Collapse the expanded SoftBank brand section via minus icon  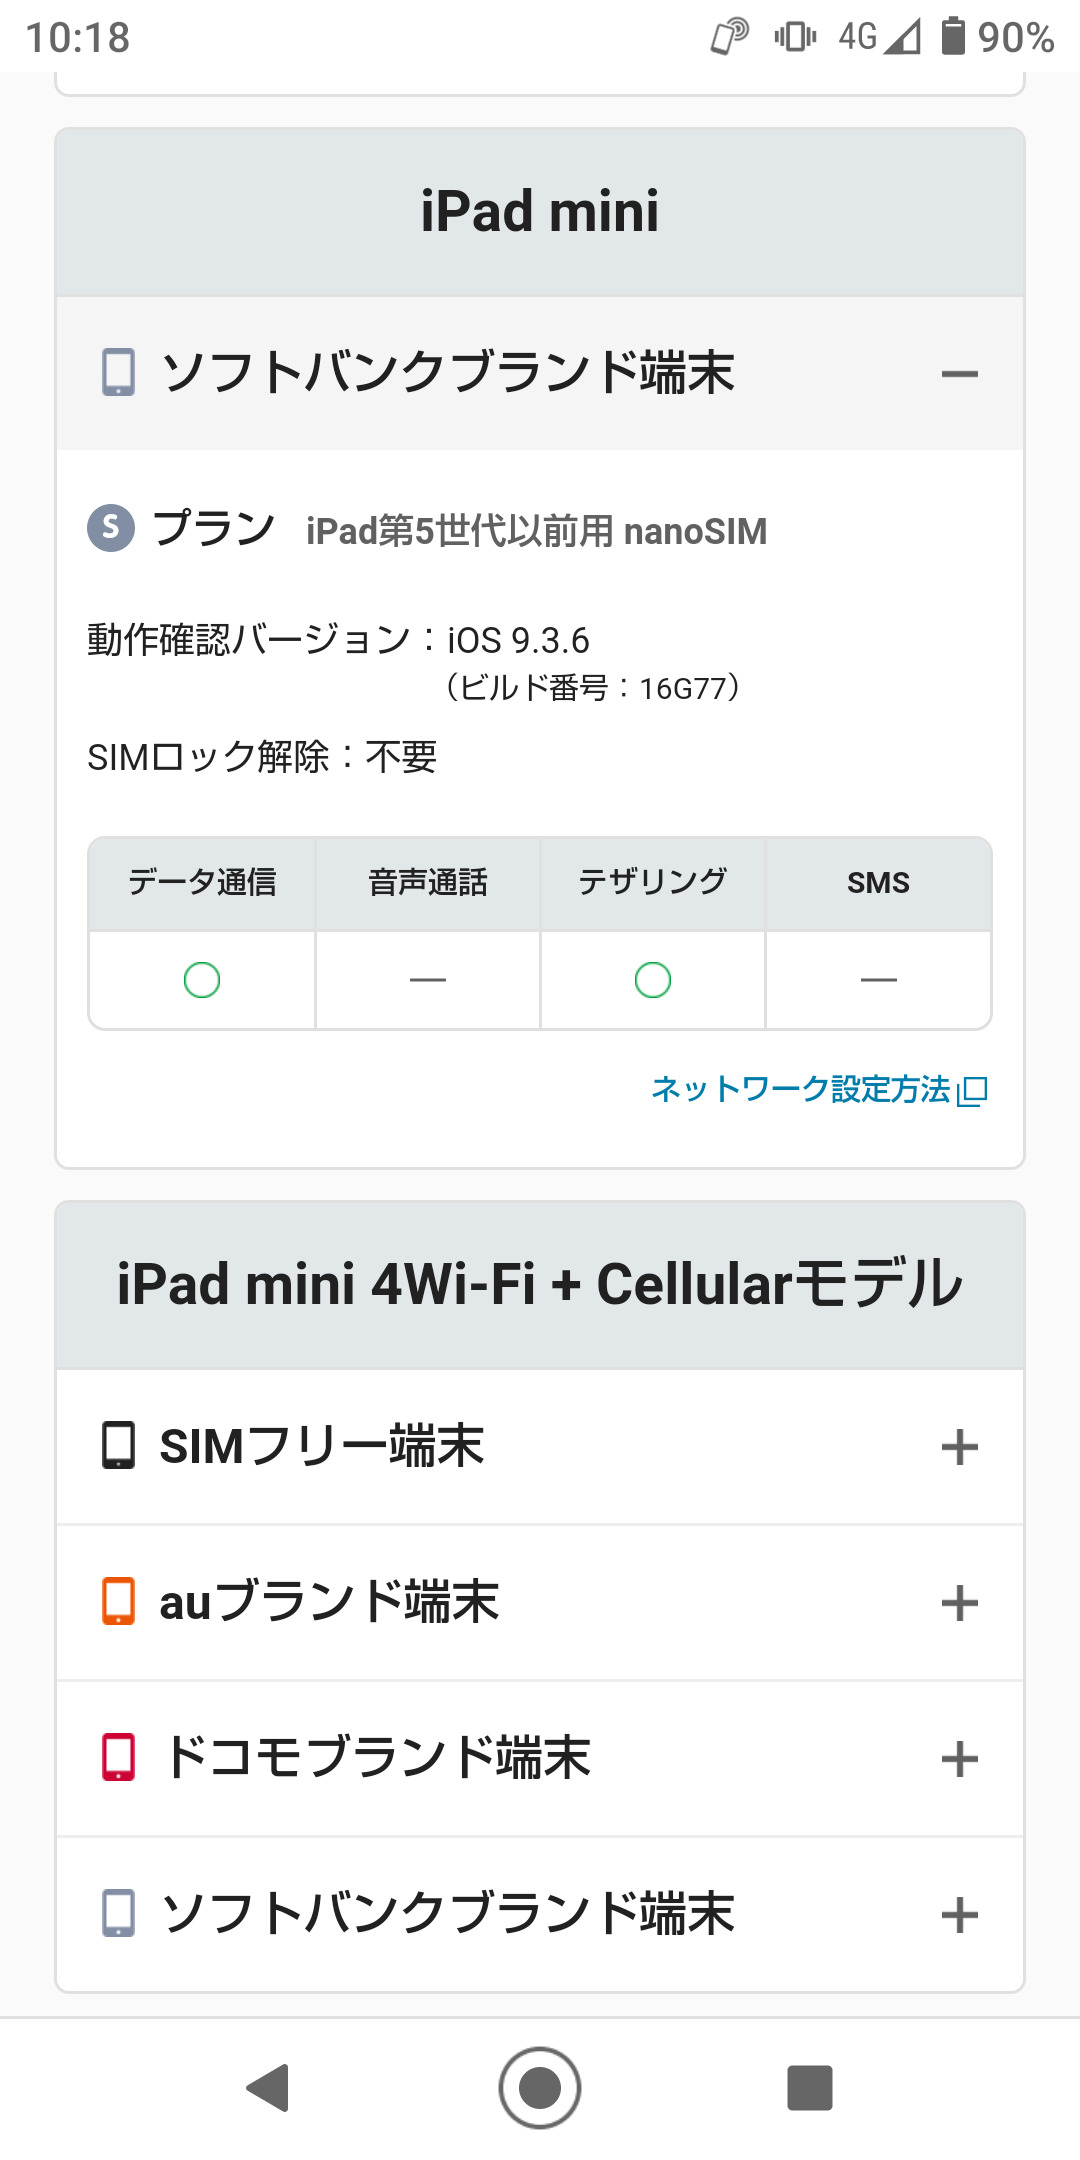959,375
